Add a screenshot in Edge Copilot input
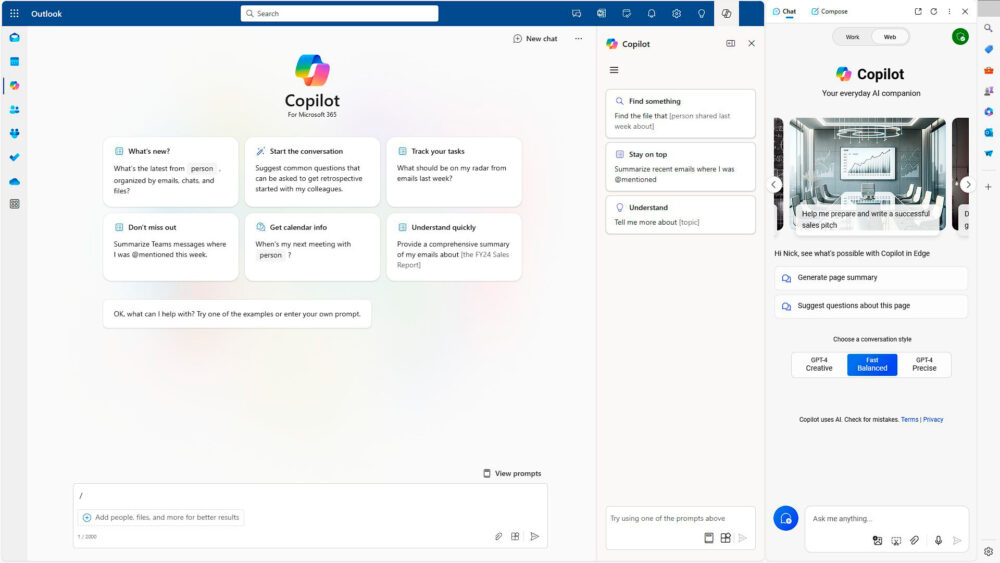 [896, 541]
